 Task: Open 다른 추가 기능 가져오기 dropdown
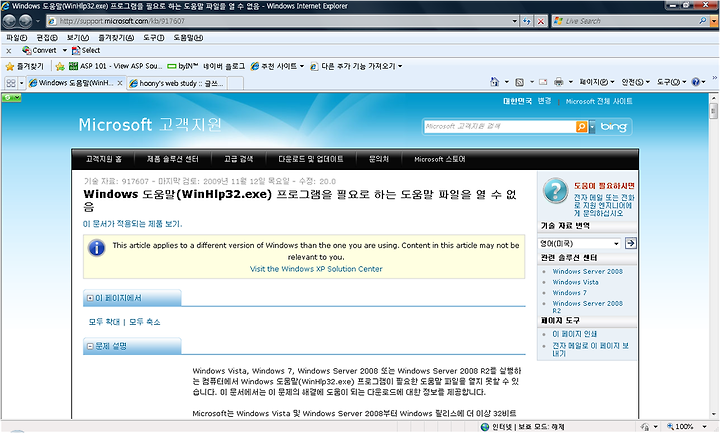click(356, 67)
